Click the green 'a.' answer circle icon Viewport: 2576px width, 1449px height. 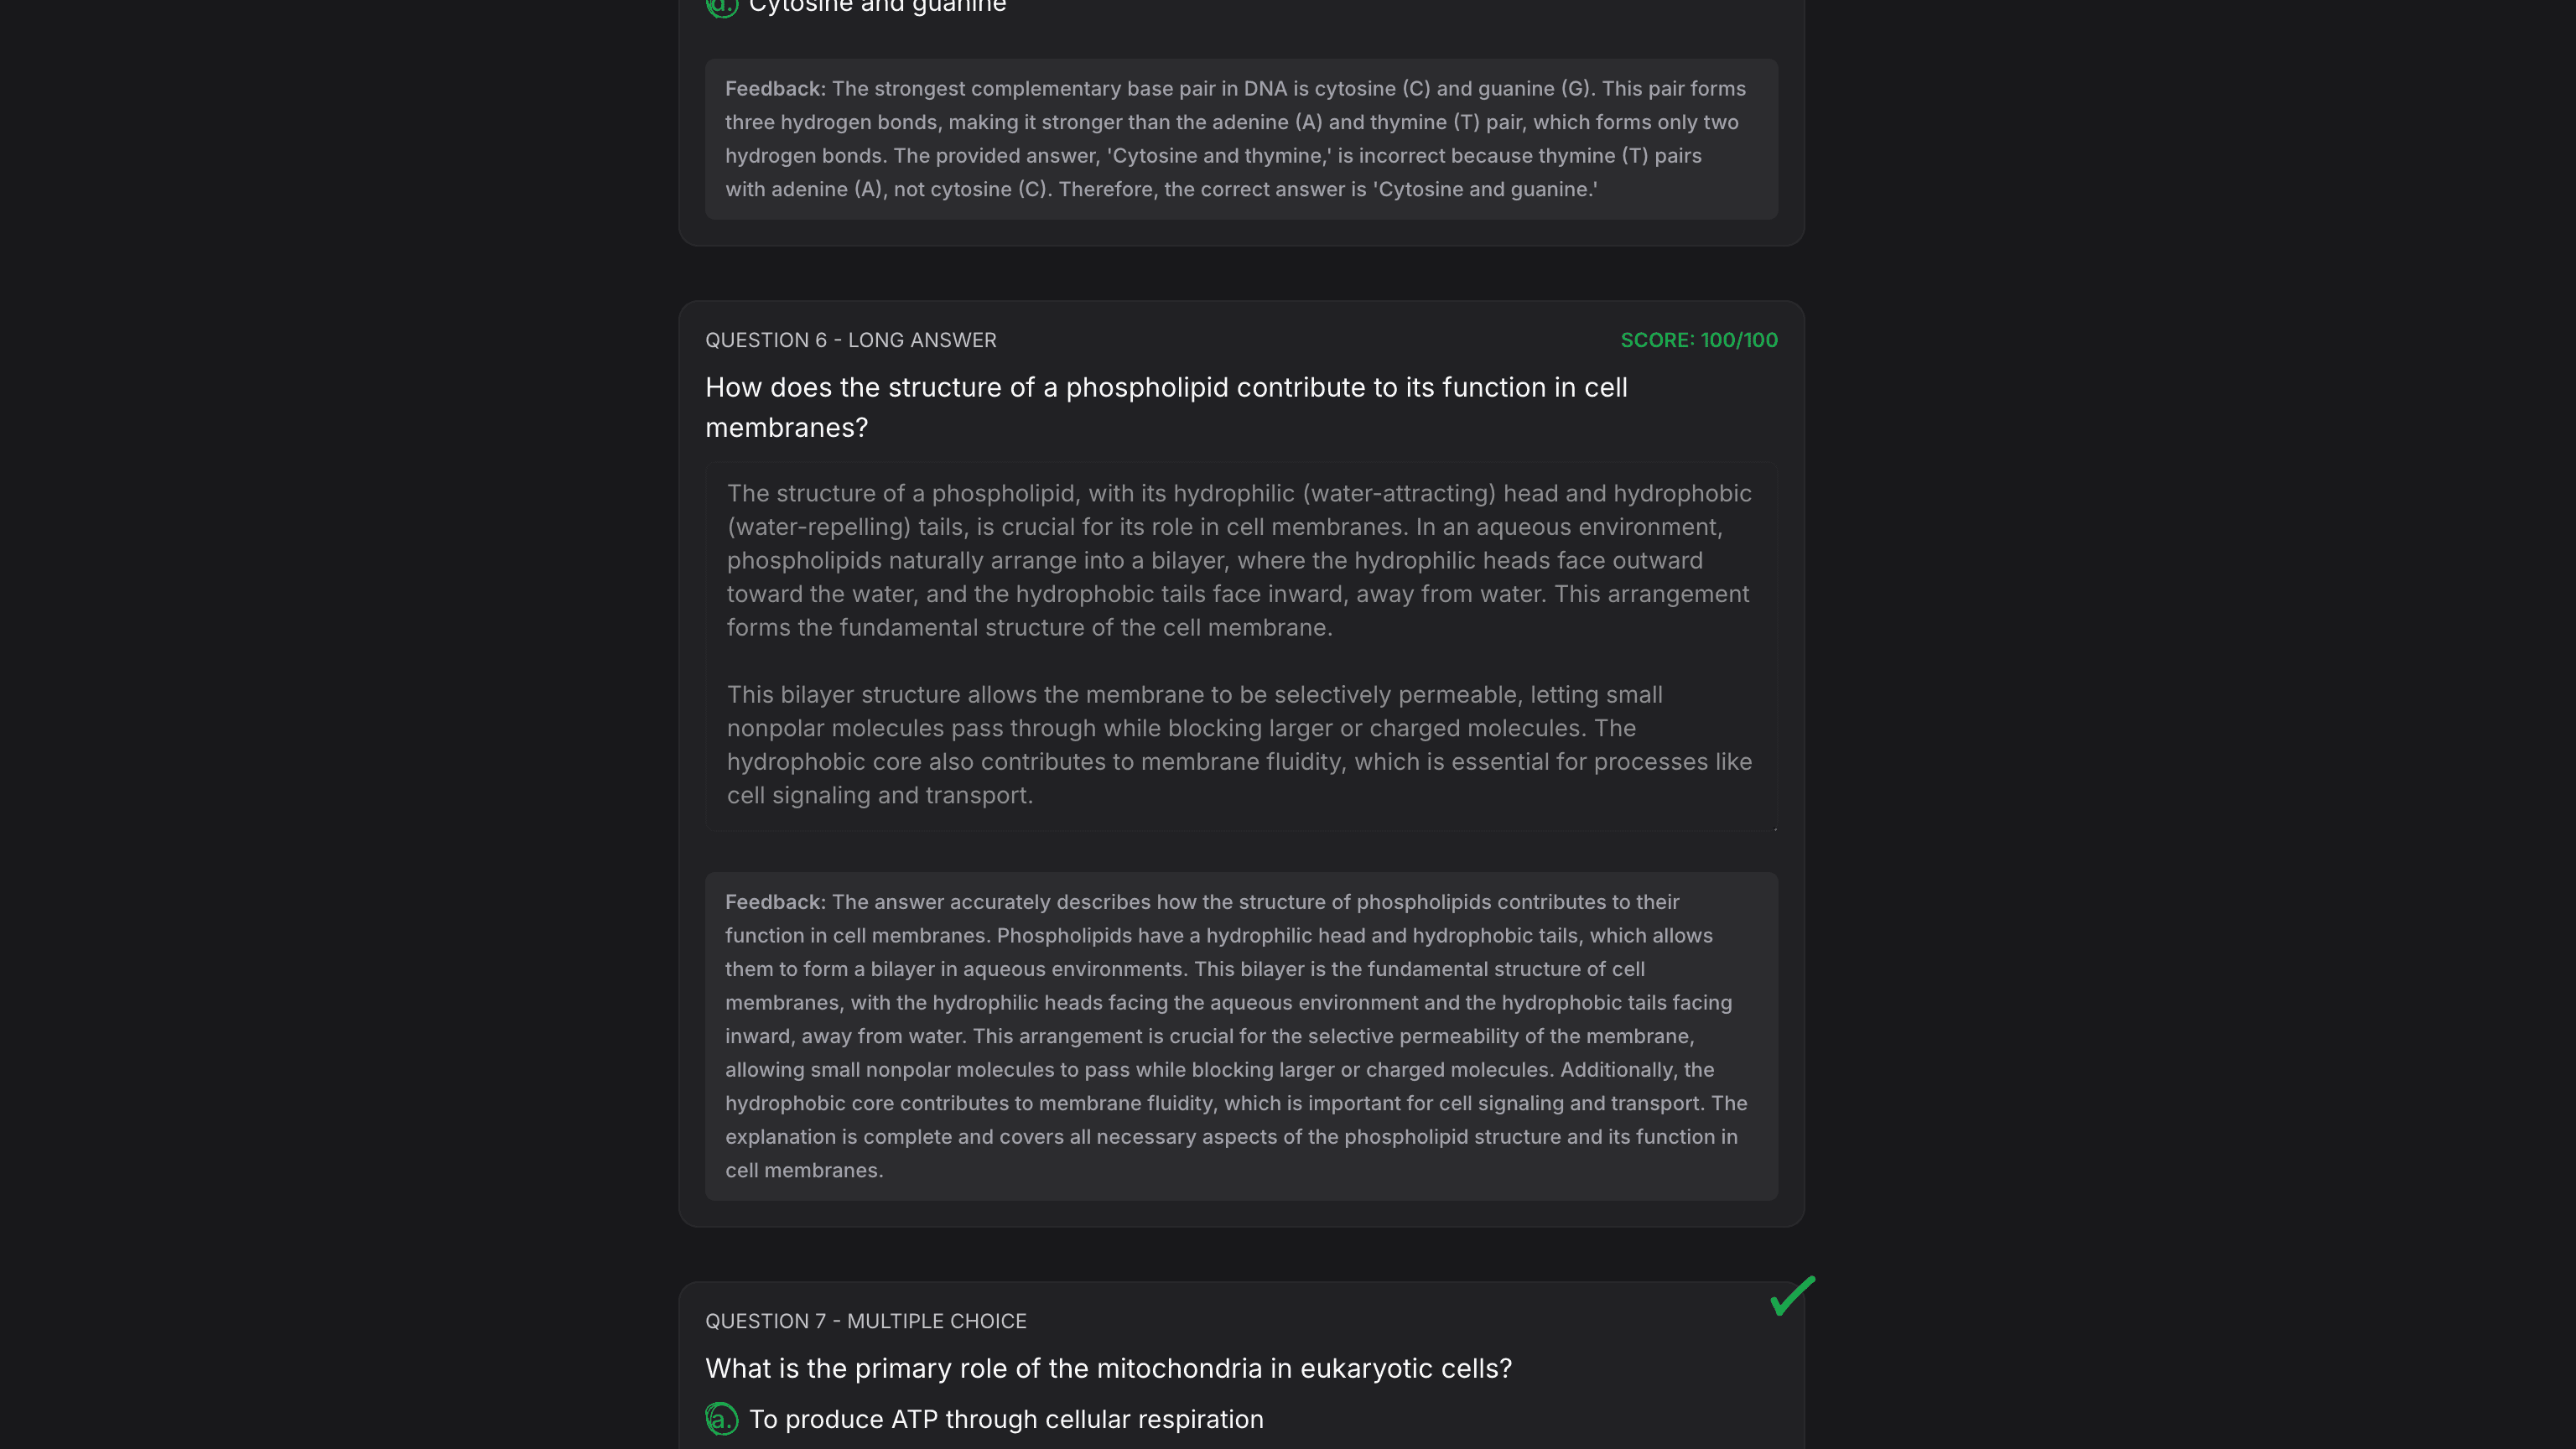click(722, 1418)
